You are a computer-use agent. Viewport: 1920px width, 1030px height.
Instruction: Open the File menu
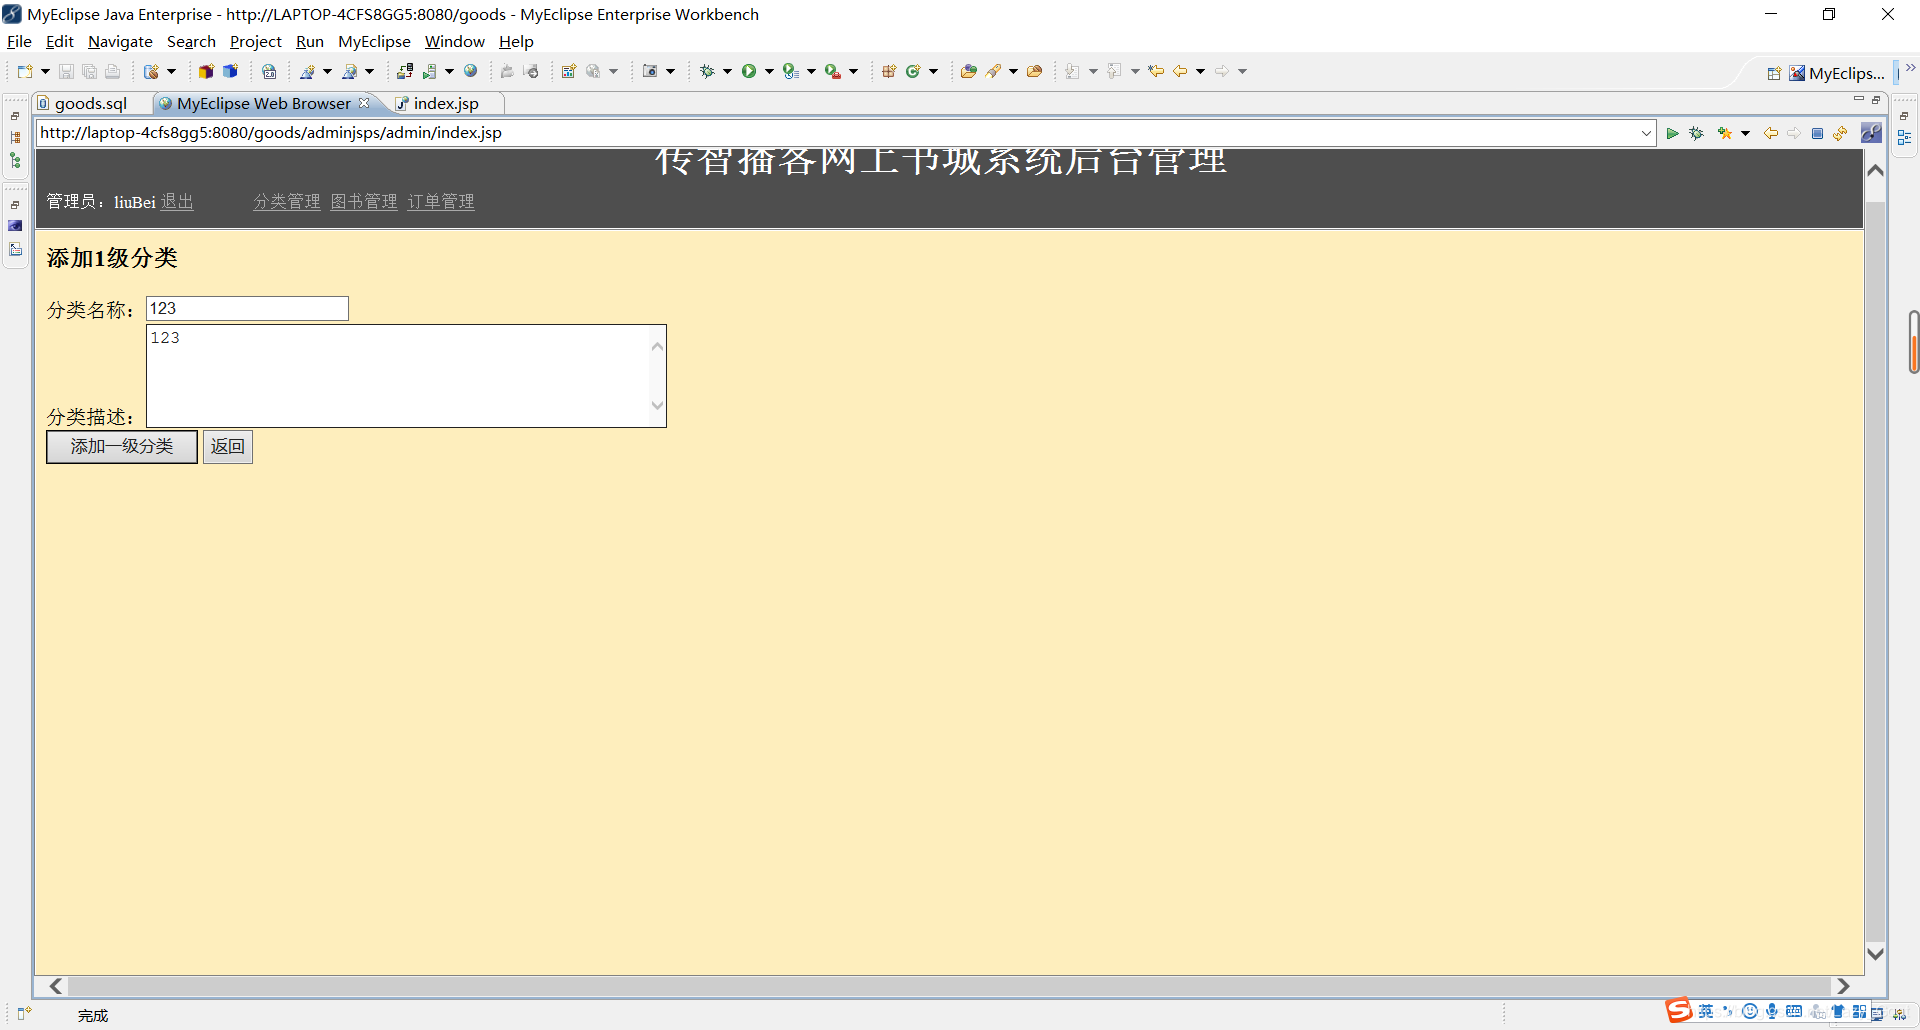coord(19,41)
